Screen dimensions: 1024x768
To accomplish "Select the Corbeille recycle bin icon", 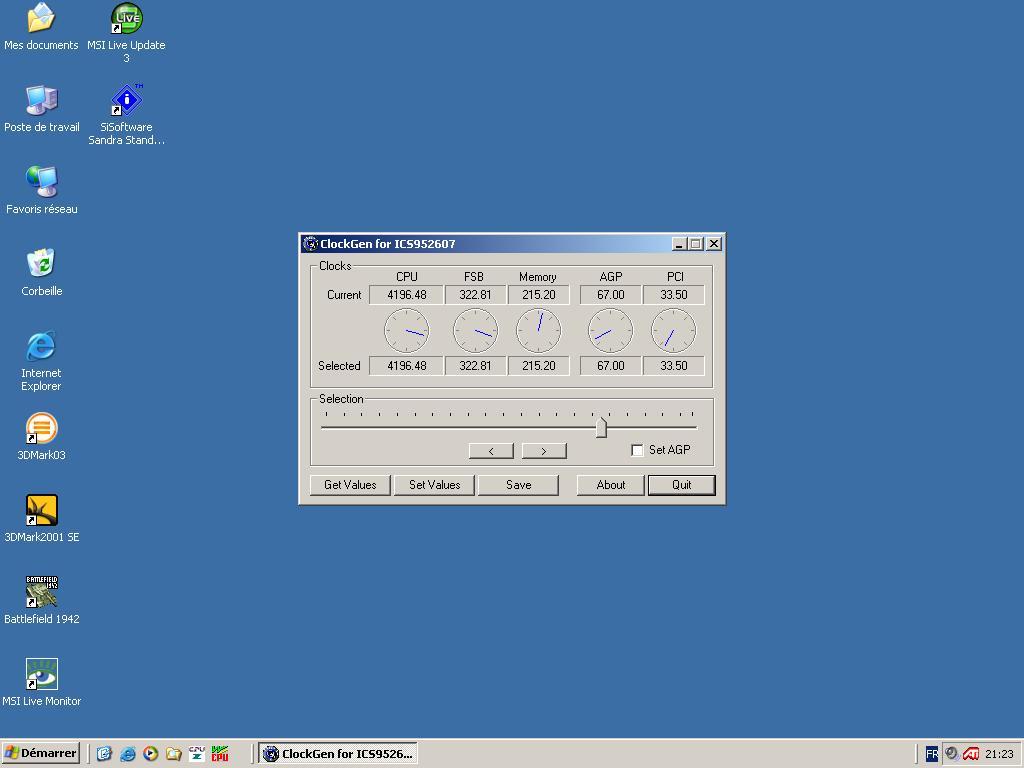I will pos(42,263).
